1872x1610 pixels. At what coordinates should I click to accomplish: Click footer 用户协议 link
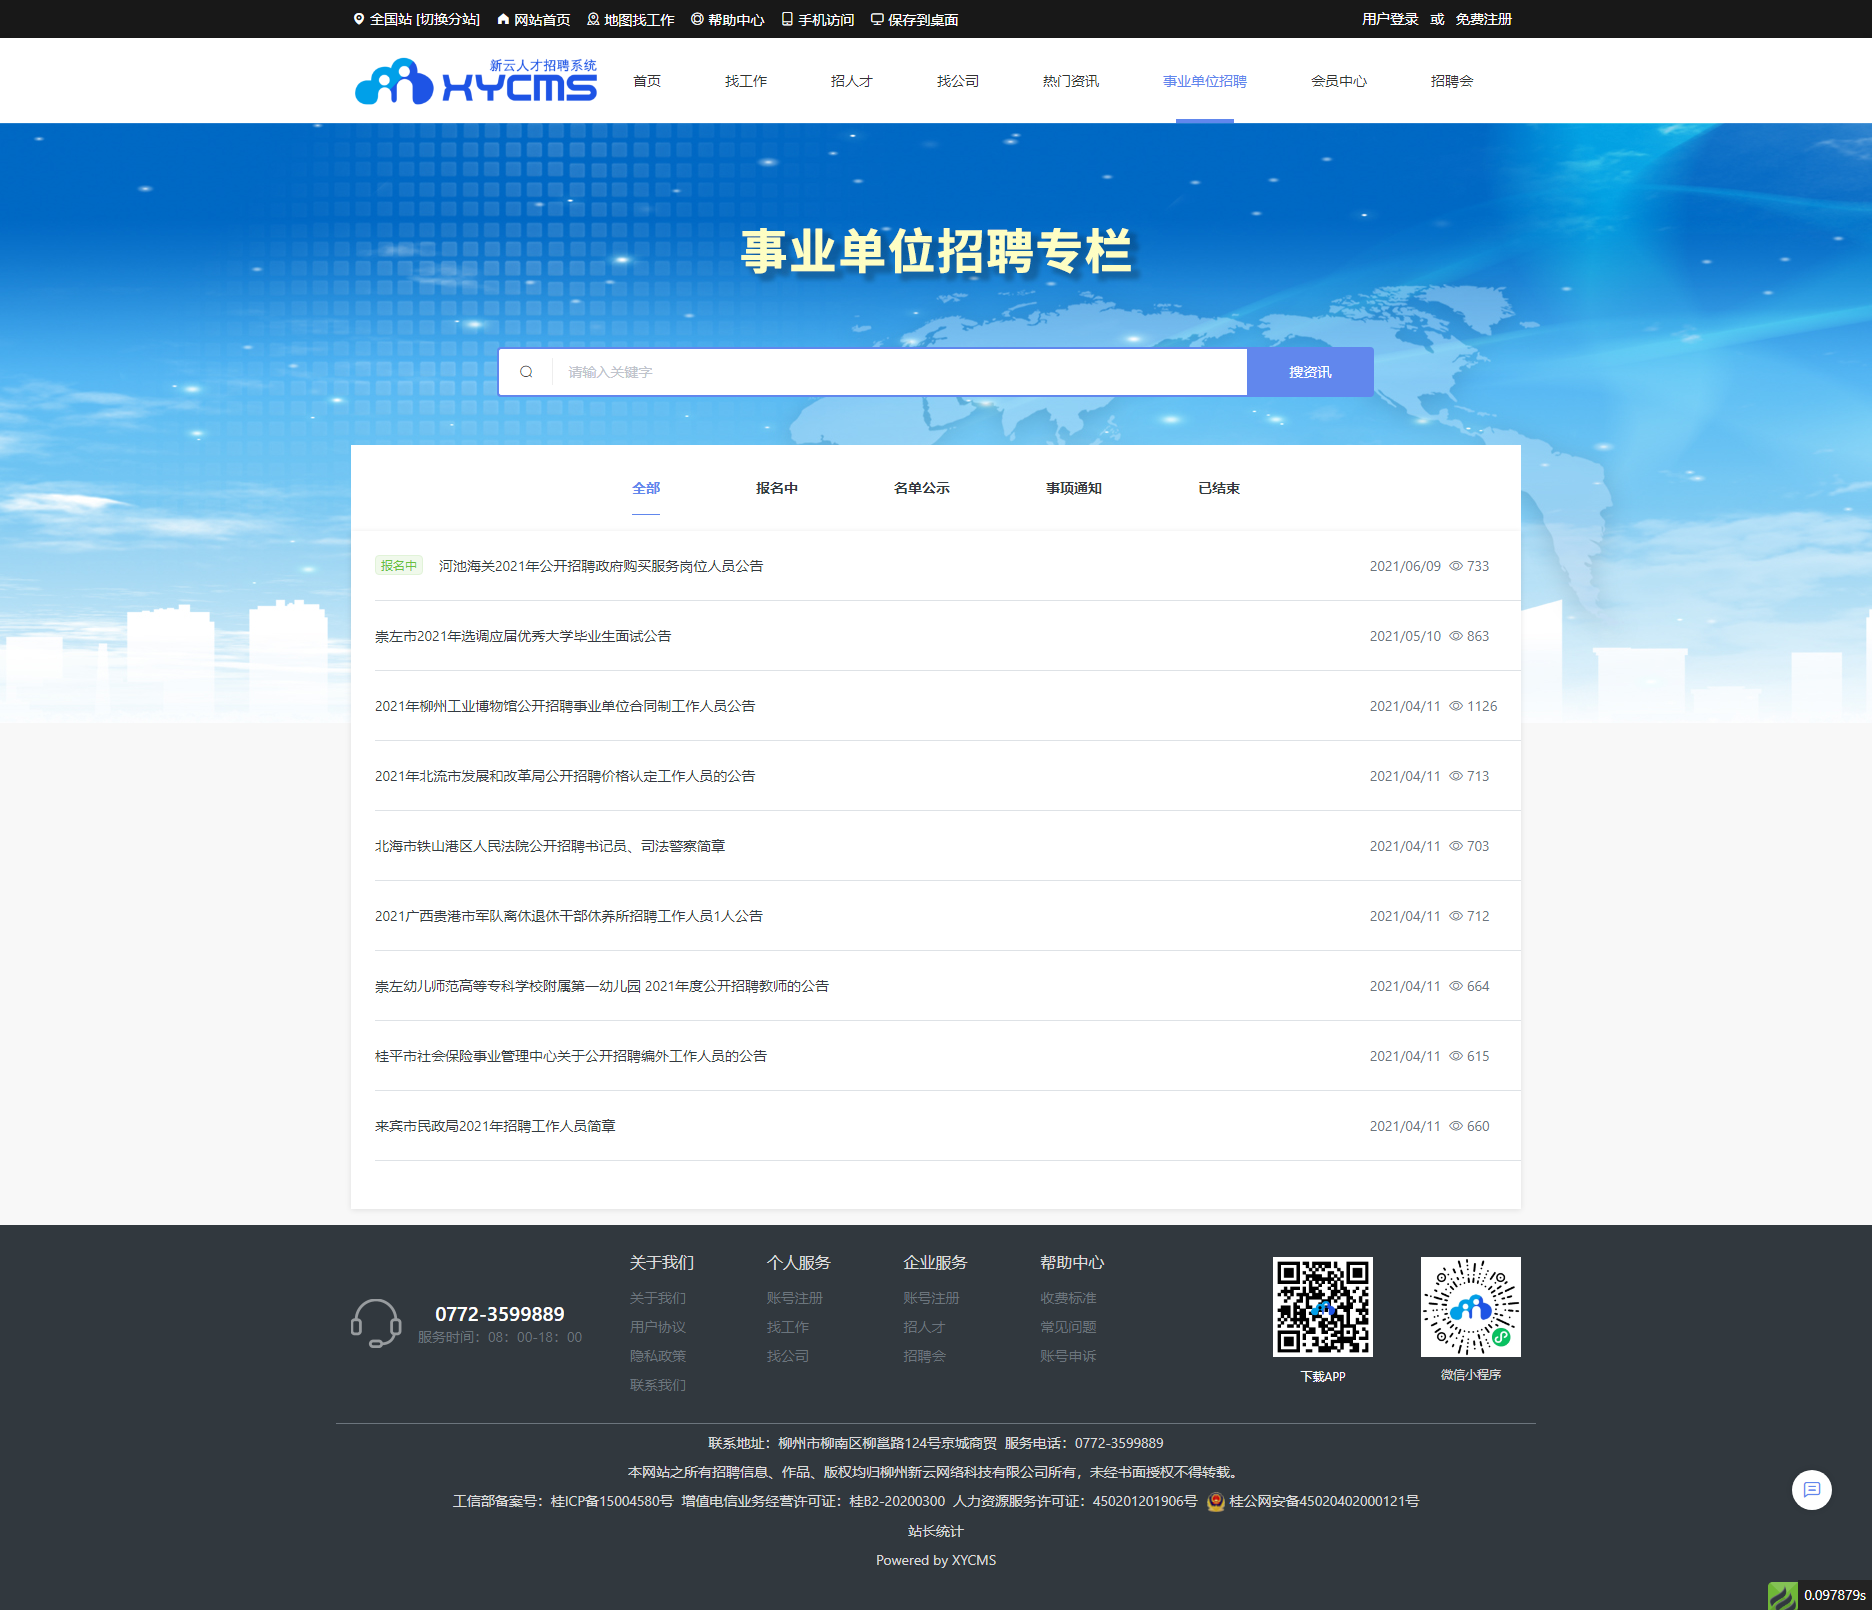(x=658, y=1327)
